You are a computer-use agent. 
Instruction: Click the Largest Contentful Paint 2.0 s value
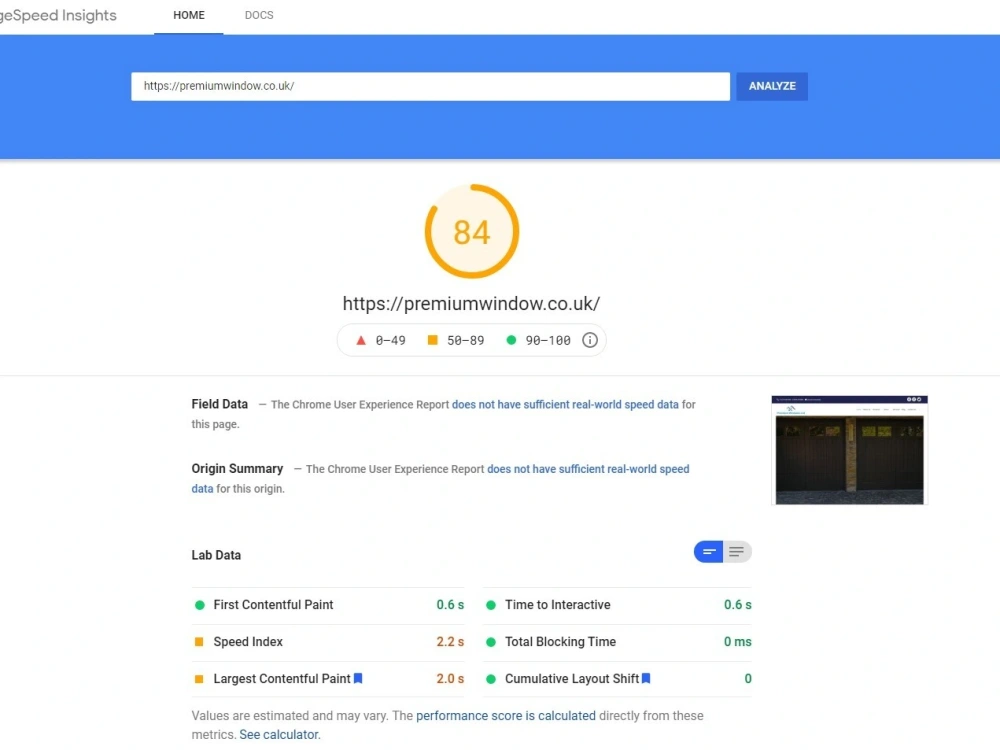point(450,679)
